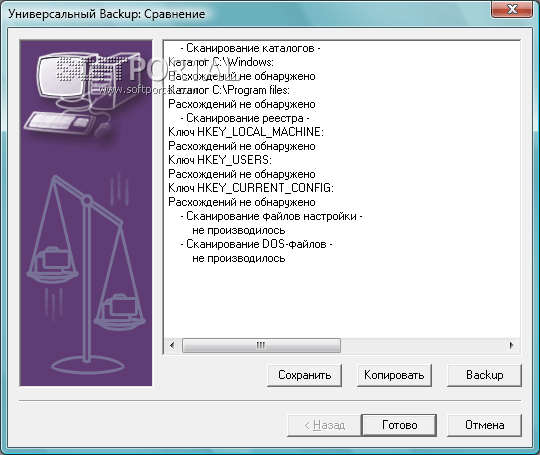Close the Универсальный Backup window
540x455 pixels.
(512, 9)
